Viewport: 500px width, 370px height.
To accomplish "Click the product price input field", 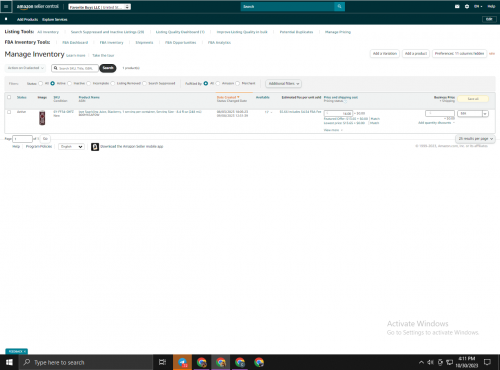I will click(338, 114).
